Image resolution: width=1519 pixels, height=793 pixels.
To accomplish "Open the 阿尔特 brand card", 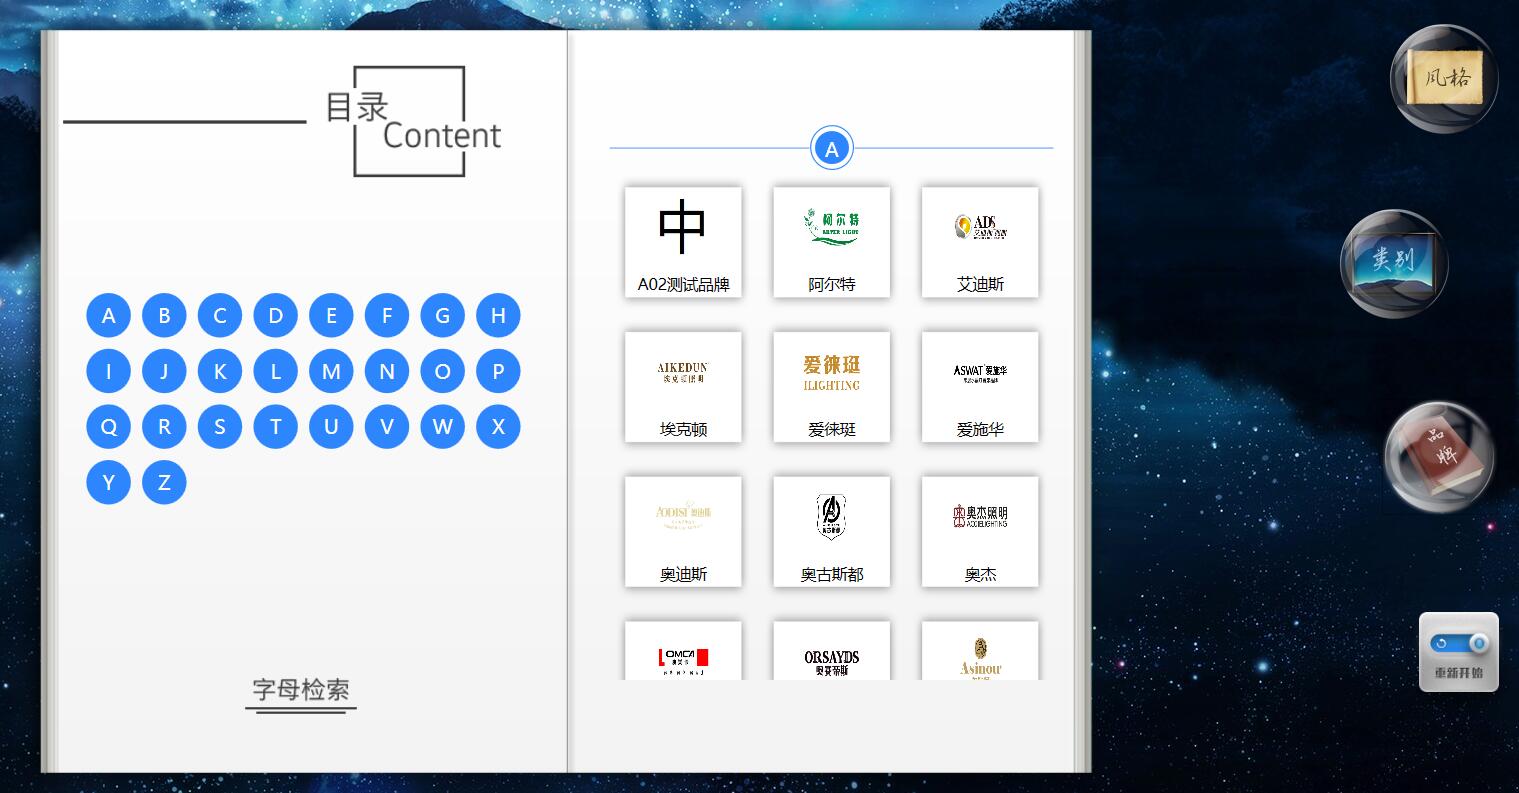I will [x=831, y=242].
